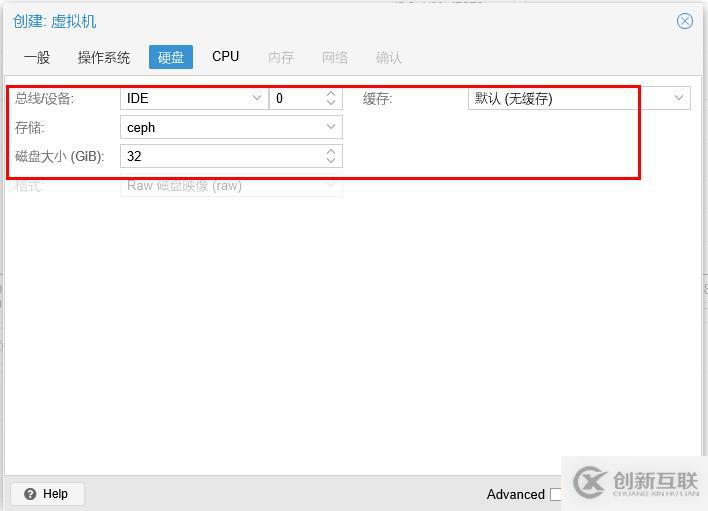The height and width of the screenshot is (511, 708).
Task: Click the 创建: 虚拟机 dialog title
Action: click(54, 21)
